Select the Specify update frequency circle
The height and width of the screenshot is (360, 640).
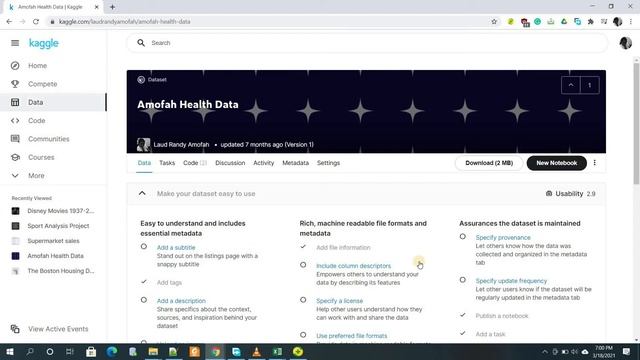click(462, 280)
